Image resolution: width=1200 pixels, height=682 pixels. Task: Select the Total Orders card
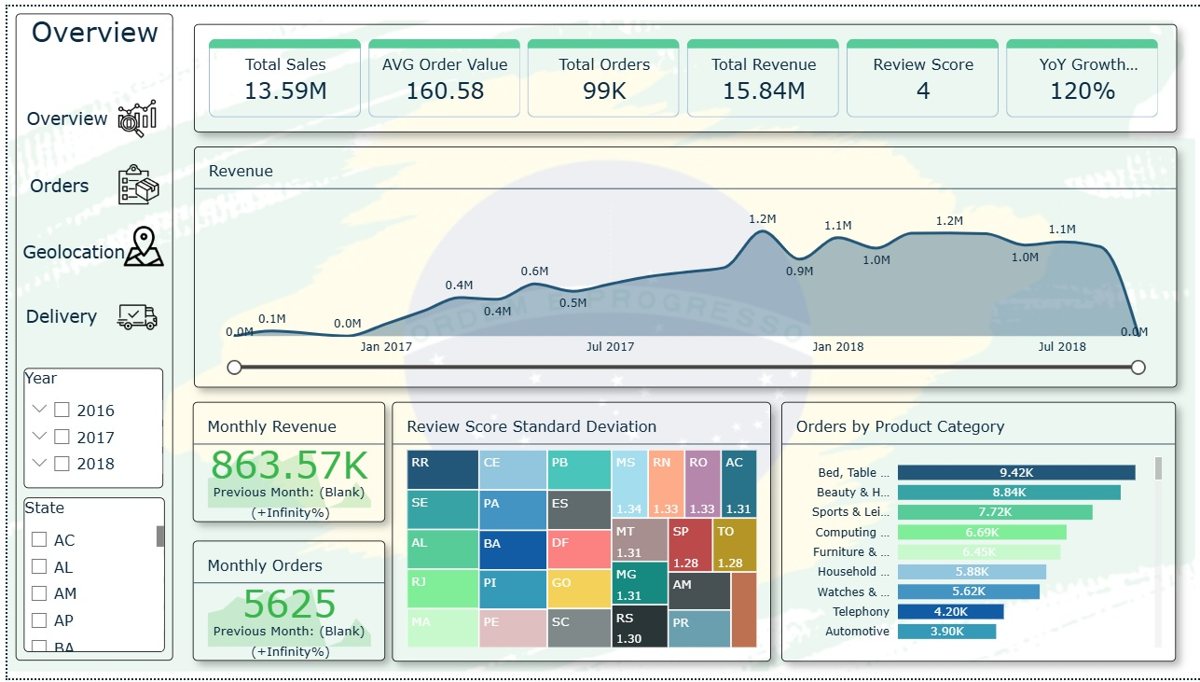[604, 79]
